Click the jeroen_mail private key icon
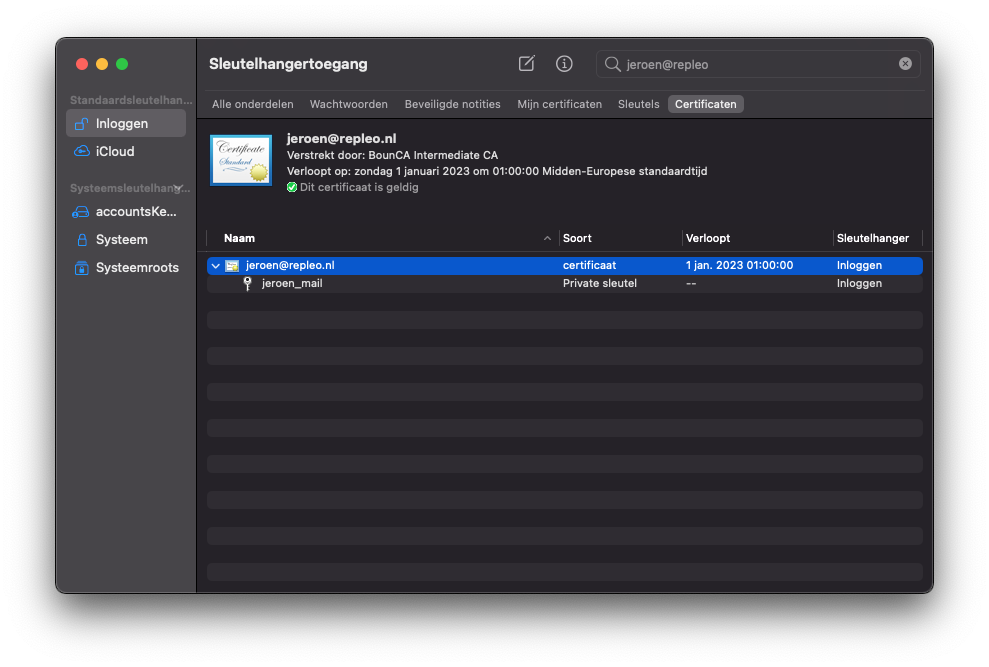 [248, 283]
